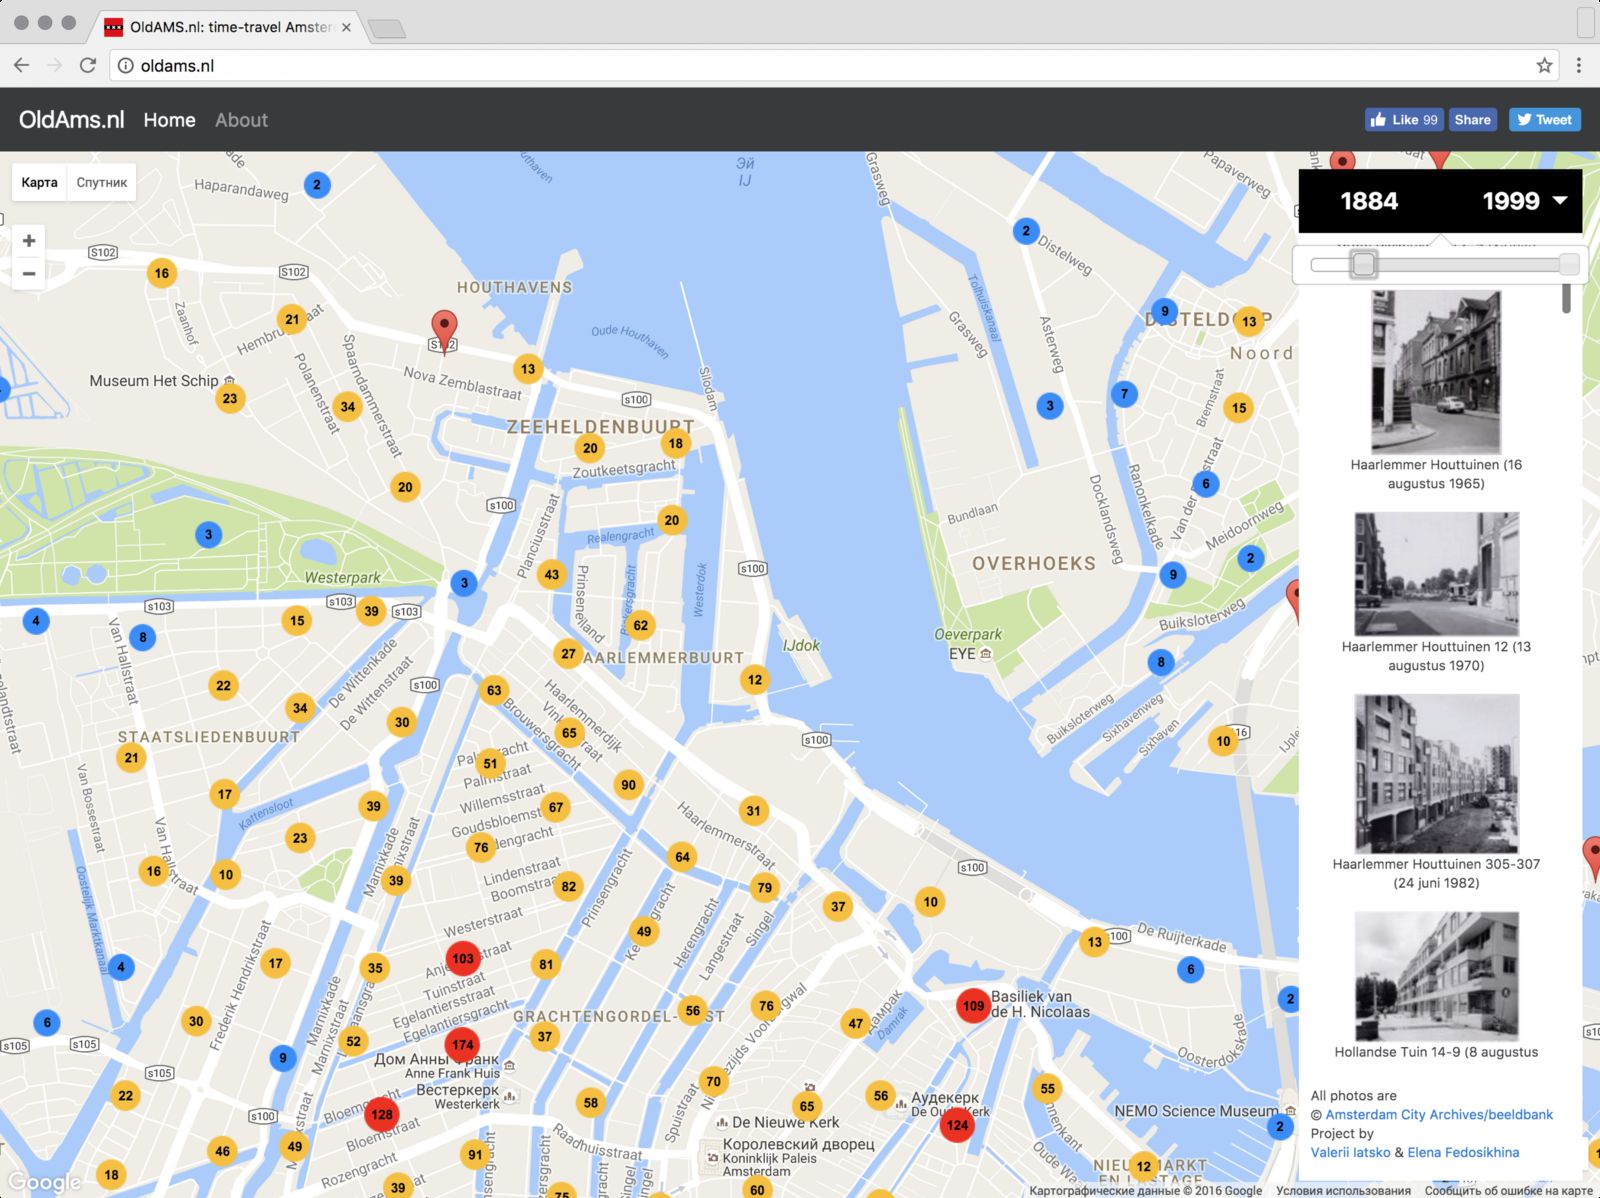1600x1198 pixels.
Task: Click the red cluster marker 174
Action: [x=462, y=1045]
